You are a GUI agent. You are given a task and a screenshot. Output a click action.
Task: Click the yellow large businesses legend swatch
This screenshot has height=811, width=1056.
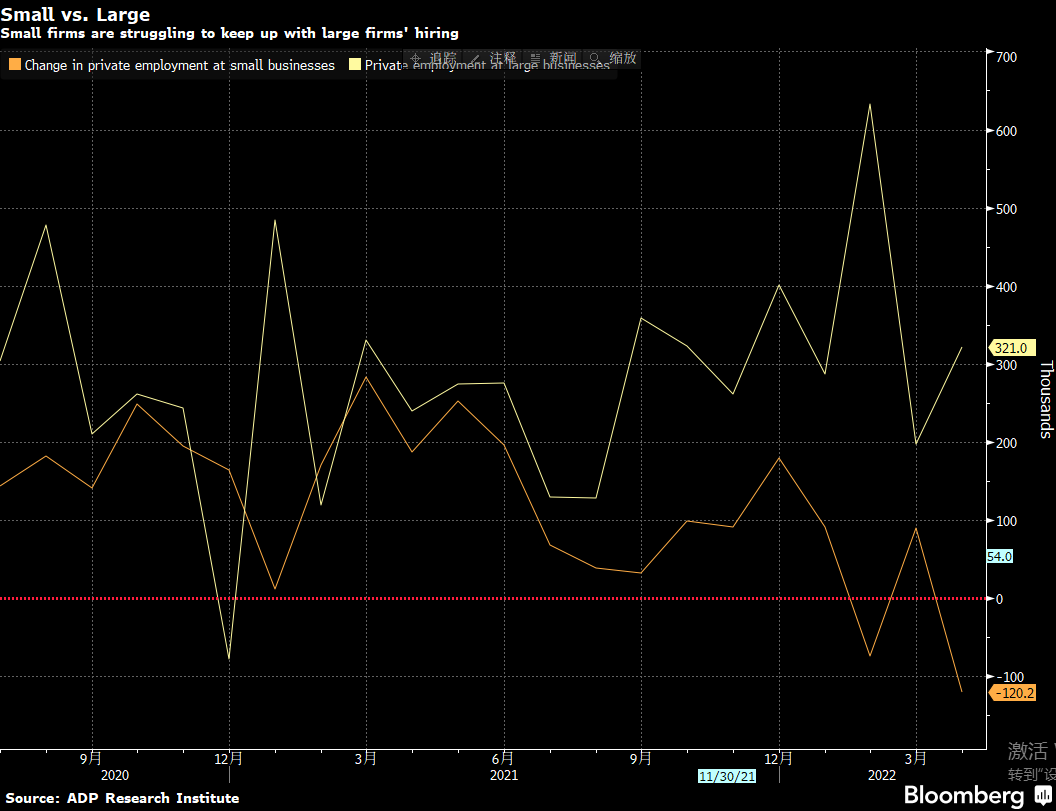(x=354, y=65)
